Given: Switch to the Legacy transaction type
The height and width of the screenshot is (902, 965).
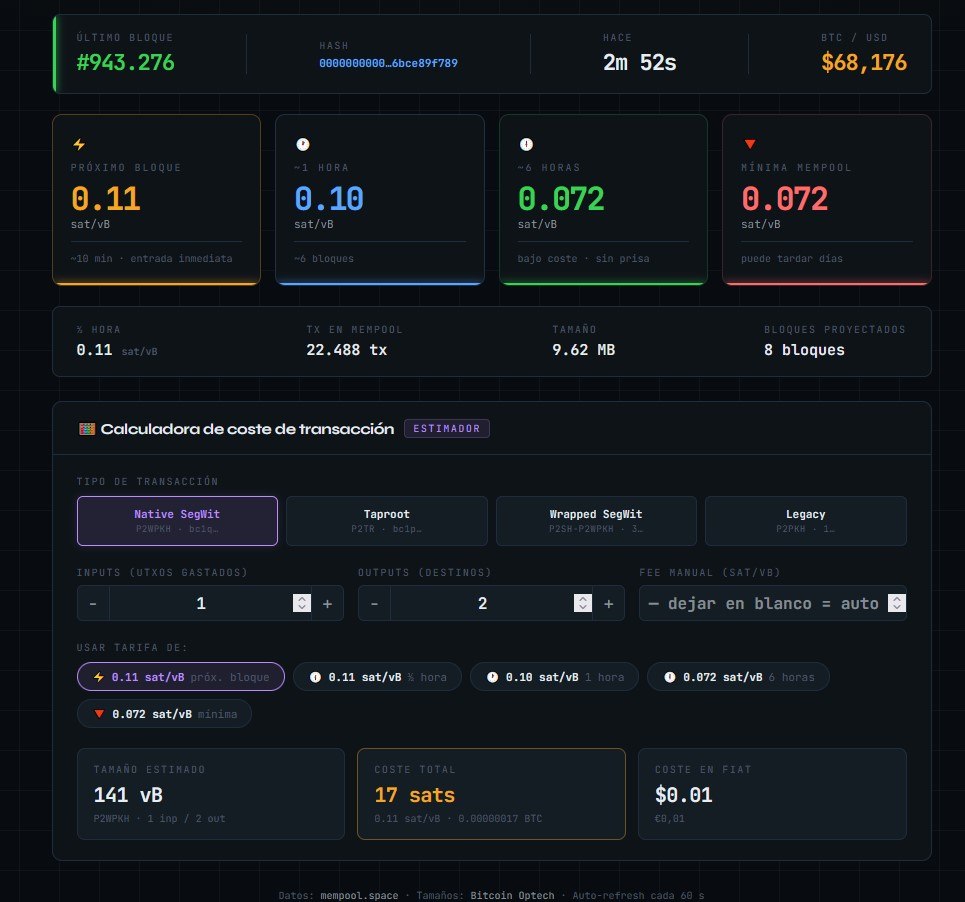Looking at the screenshot, I should [x=805, y=521].
